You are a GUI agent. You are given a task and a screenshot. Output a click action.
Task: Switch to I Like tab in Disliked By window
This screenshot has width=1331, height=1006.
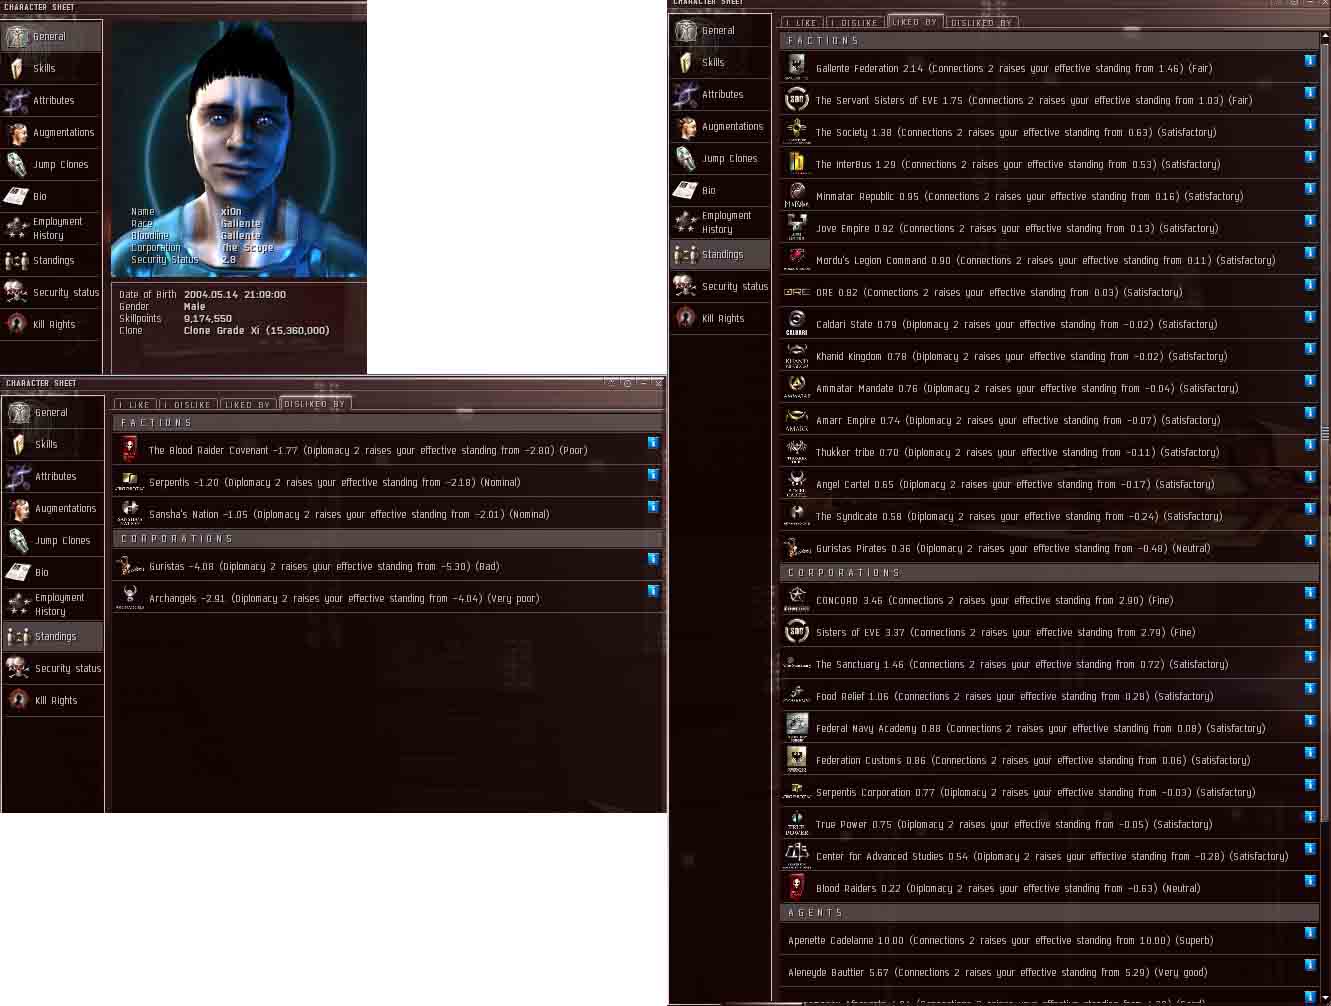pos(135,404)
